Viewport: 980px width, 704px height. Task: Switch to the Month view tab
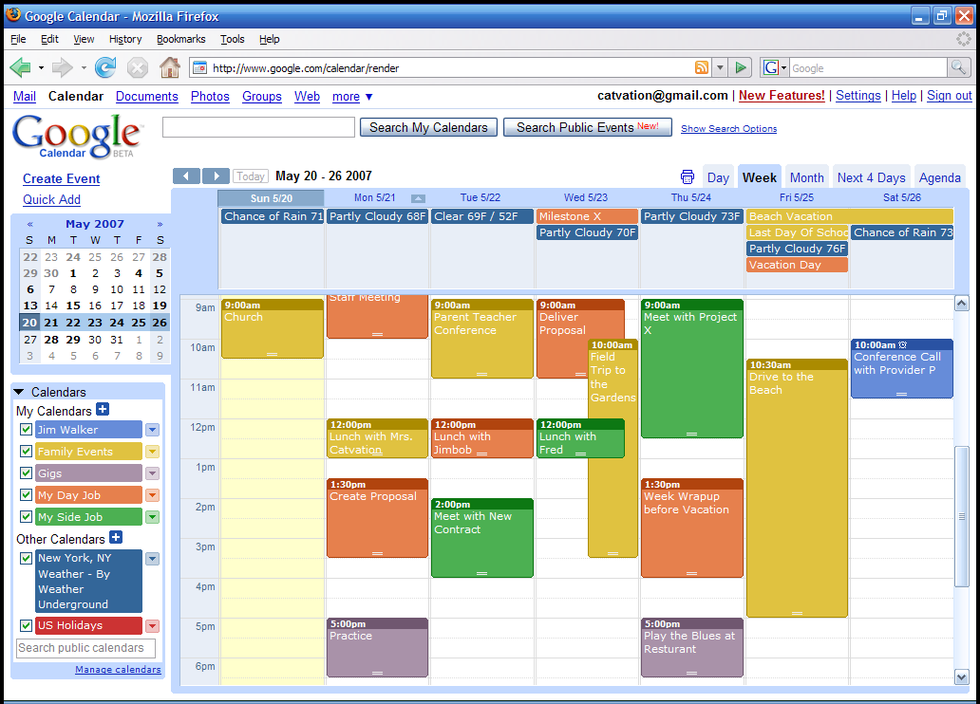tap(806, 177)
